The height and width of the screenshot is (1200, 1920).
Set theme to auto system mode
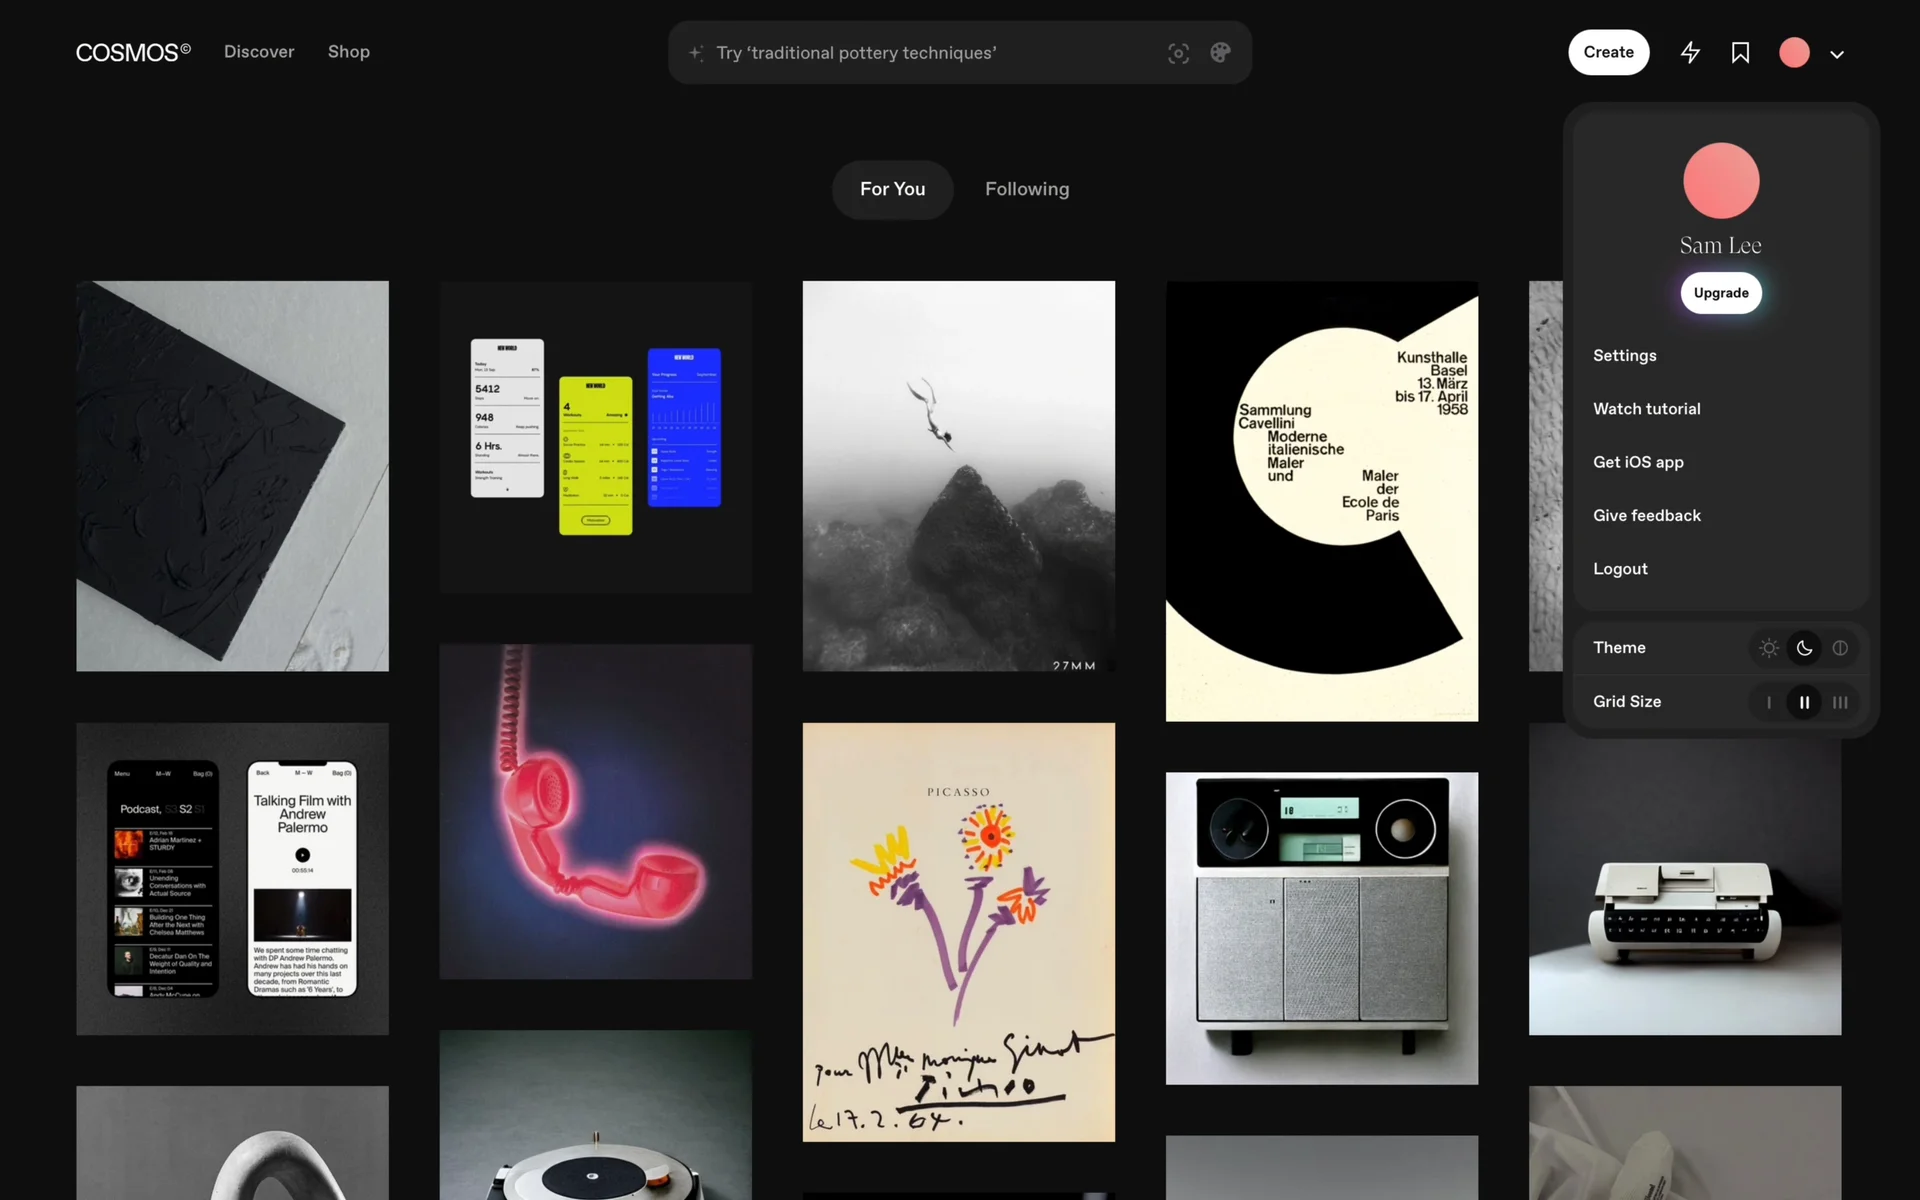coord(1840,648)
